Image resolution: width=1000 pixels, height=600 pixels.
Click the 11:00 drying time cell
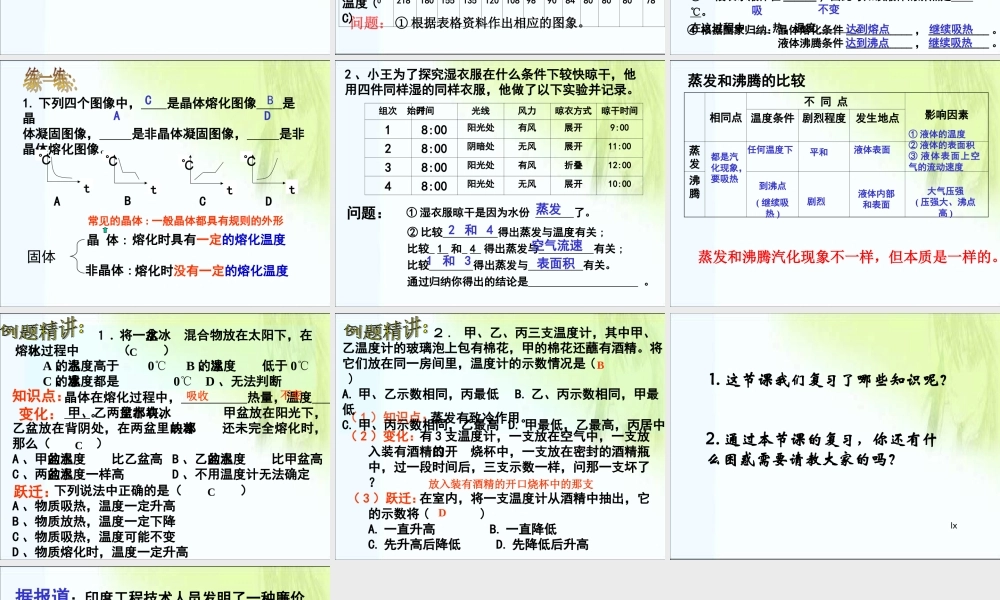619,146
